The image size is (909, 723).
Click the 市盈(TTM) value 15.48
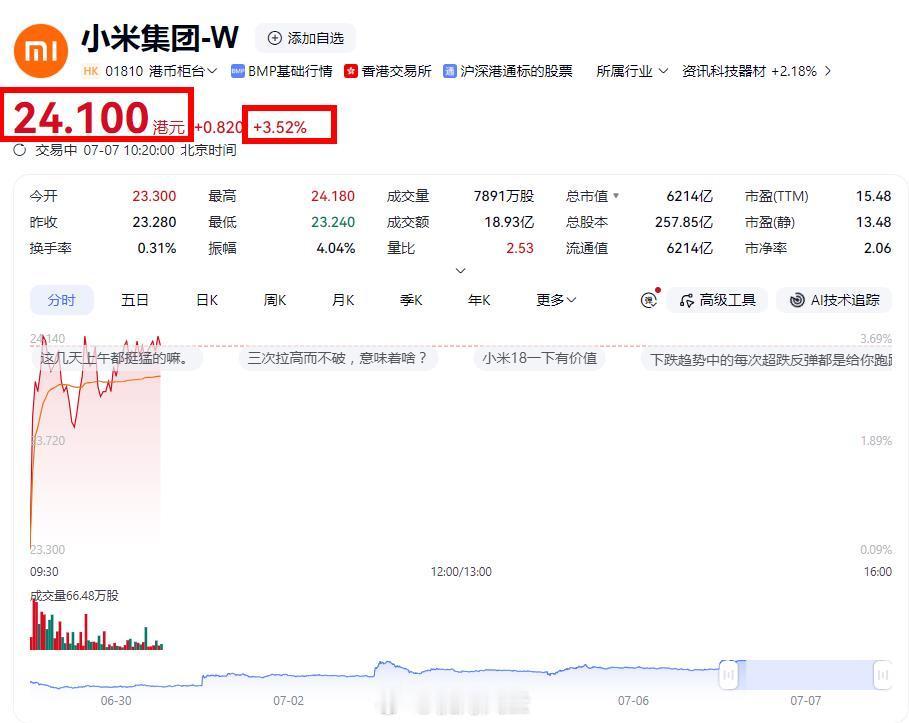pos(874,196)
